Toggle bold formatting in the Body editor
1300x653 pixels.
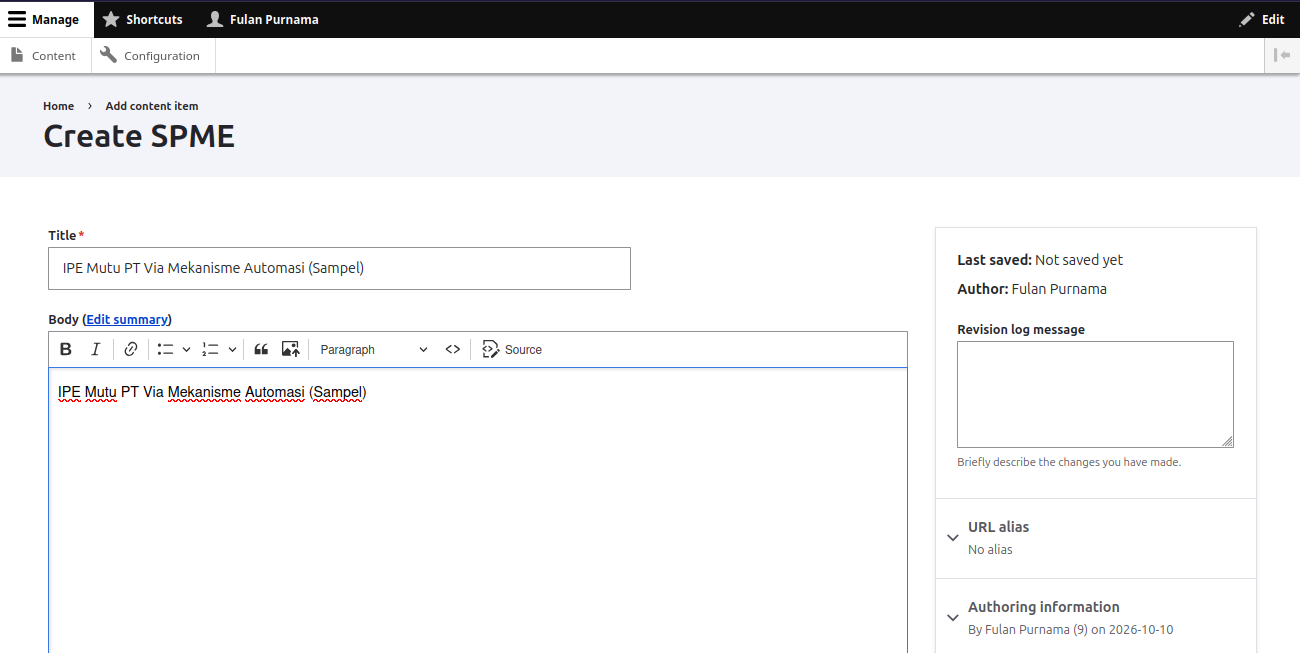66,349
